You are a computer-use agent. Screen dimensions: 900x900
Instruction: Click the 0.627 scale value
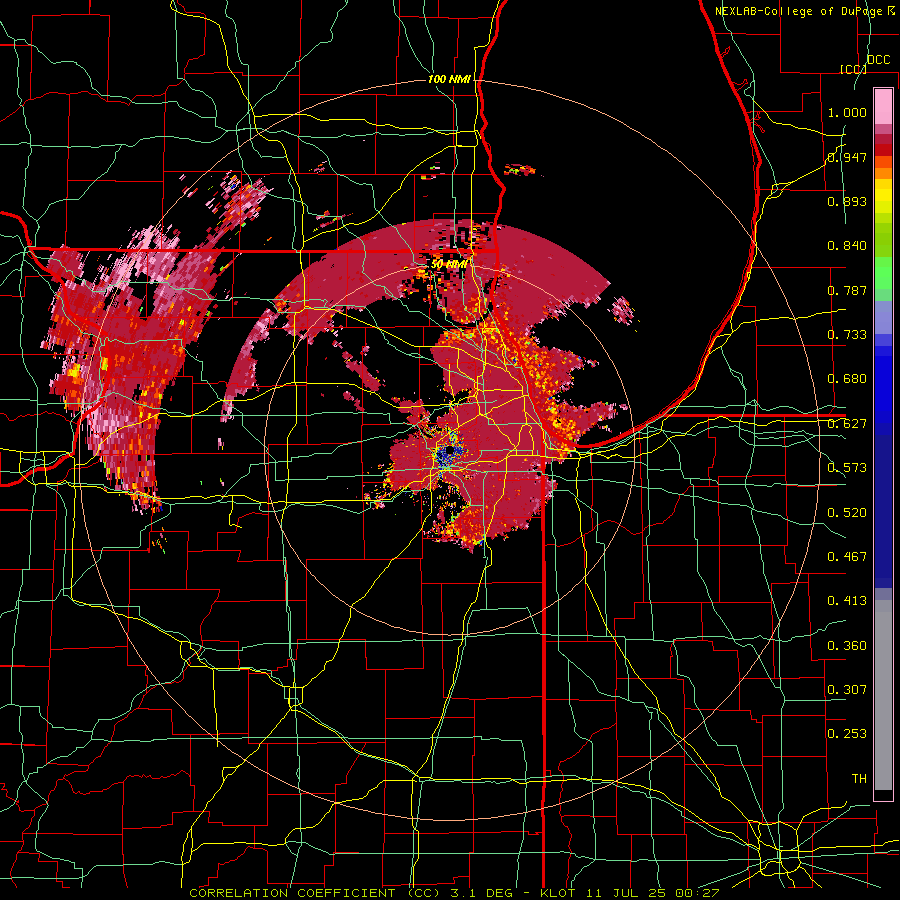pyautogui.click(x=847, y=424)
